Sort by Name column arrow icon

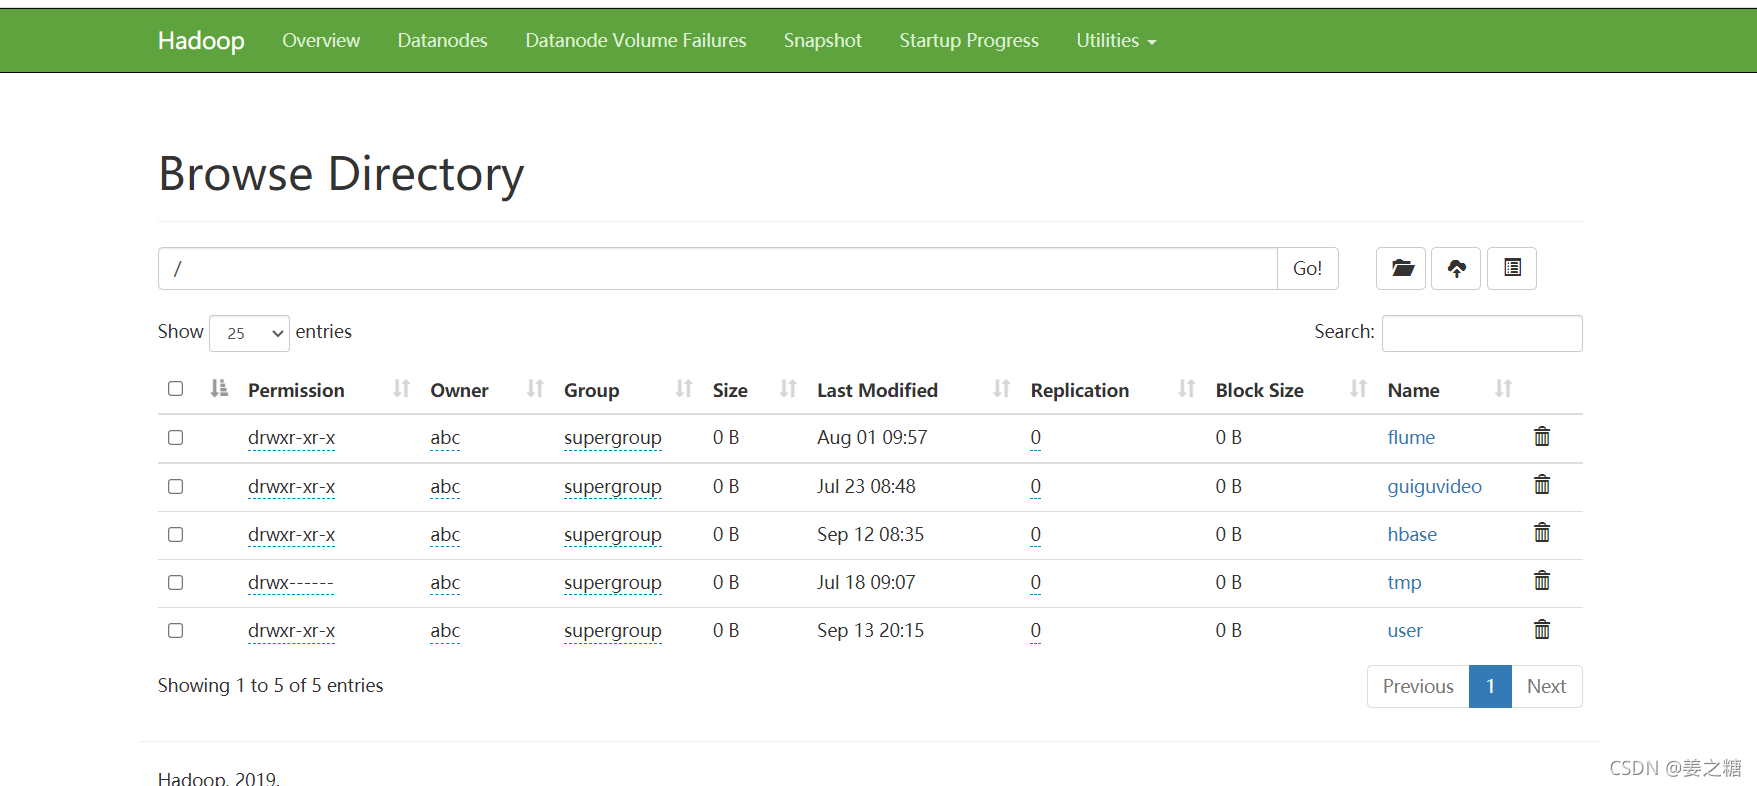tap(1503, 389)
